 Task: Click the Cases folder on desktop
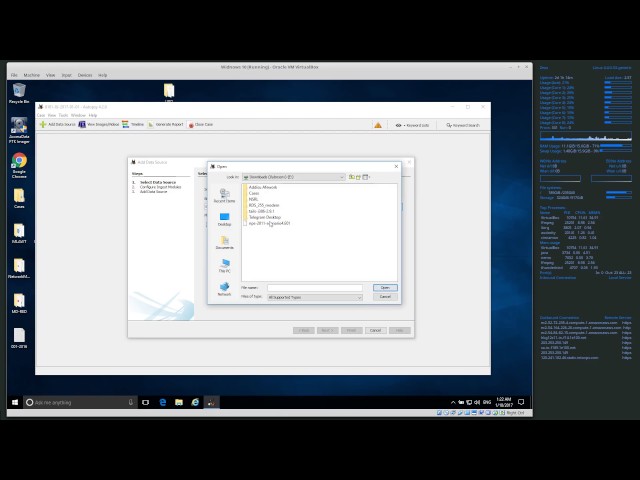pos(19,198)
